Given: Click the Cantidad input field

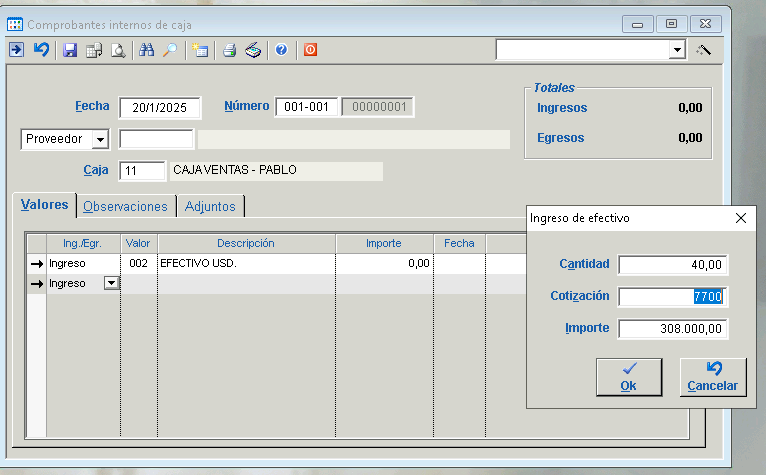Looking at the screenshot, I should point(672,264).
